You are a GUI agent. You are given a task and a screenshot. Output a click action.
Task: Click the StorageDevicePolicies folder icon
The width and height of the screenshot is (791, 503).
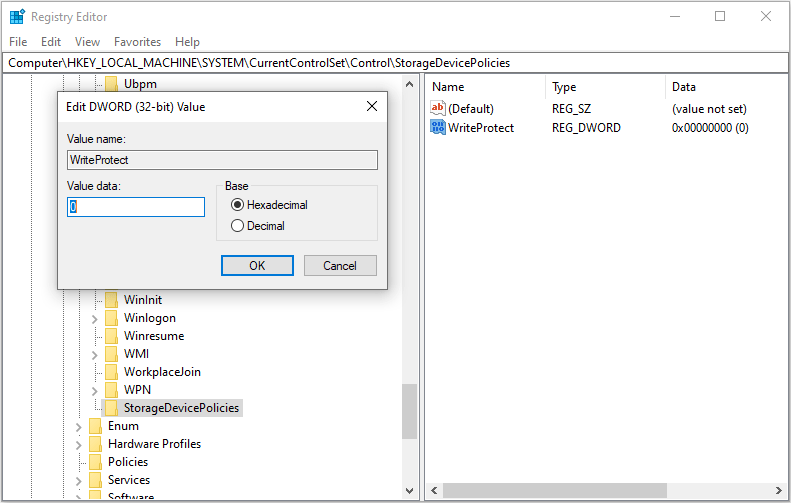111,408
